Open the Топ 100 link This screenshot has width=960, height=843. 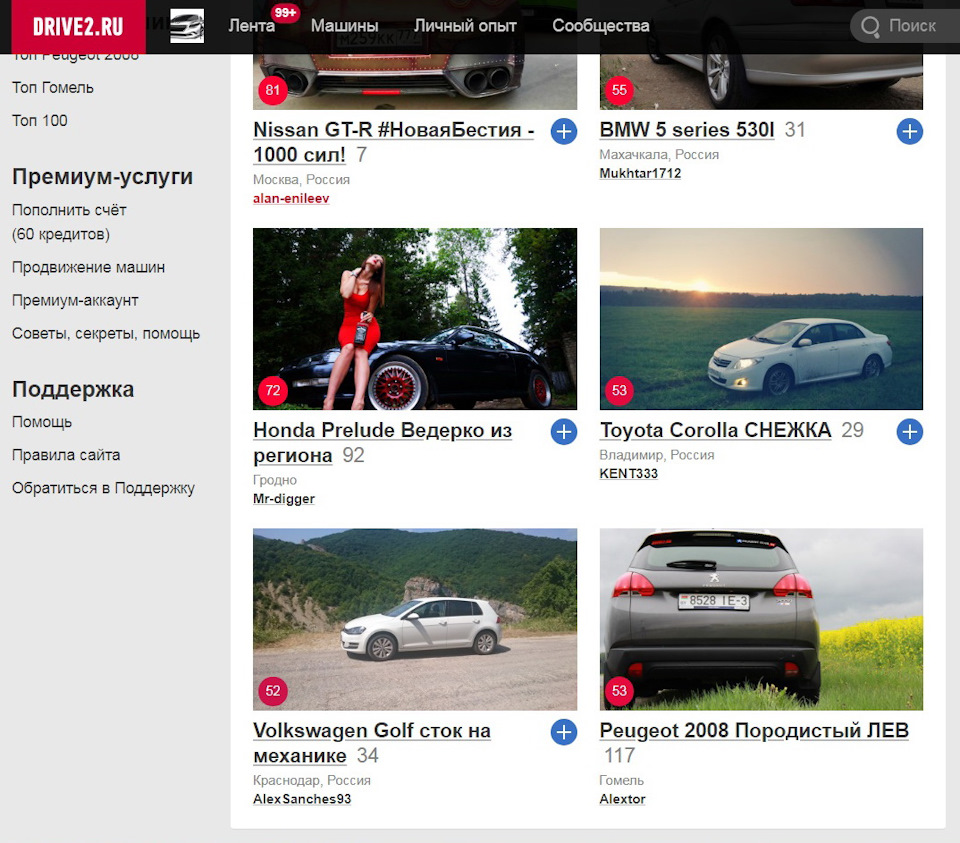(40, 121)
